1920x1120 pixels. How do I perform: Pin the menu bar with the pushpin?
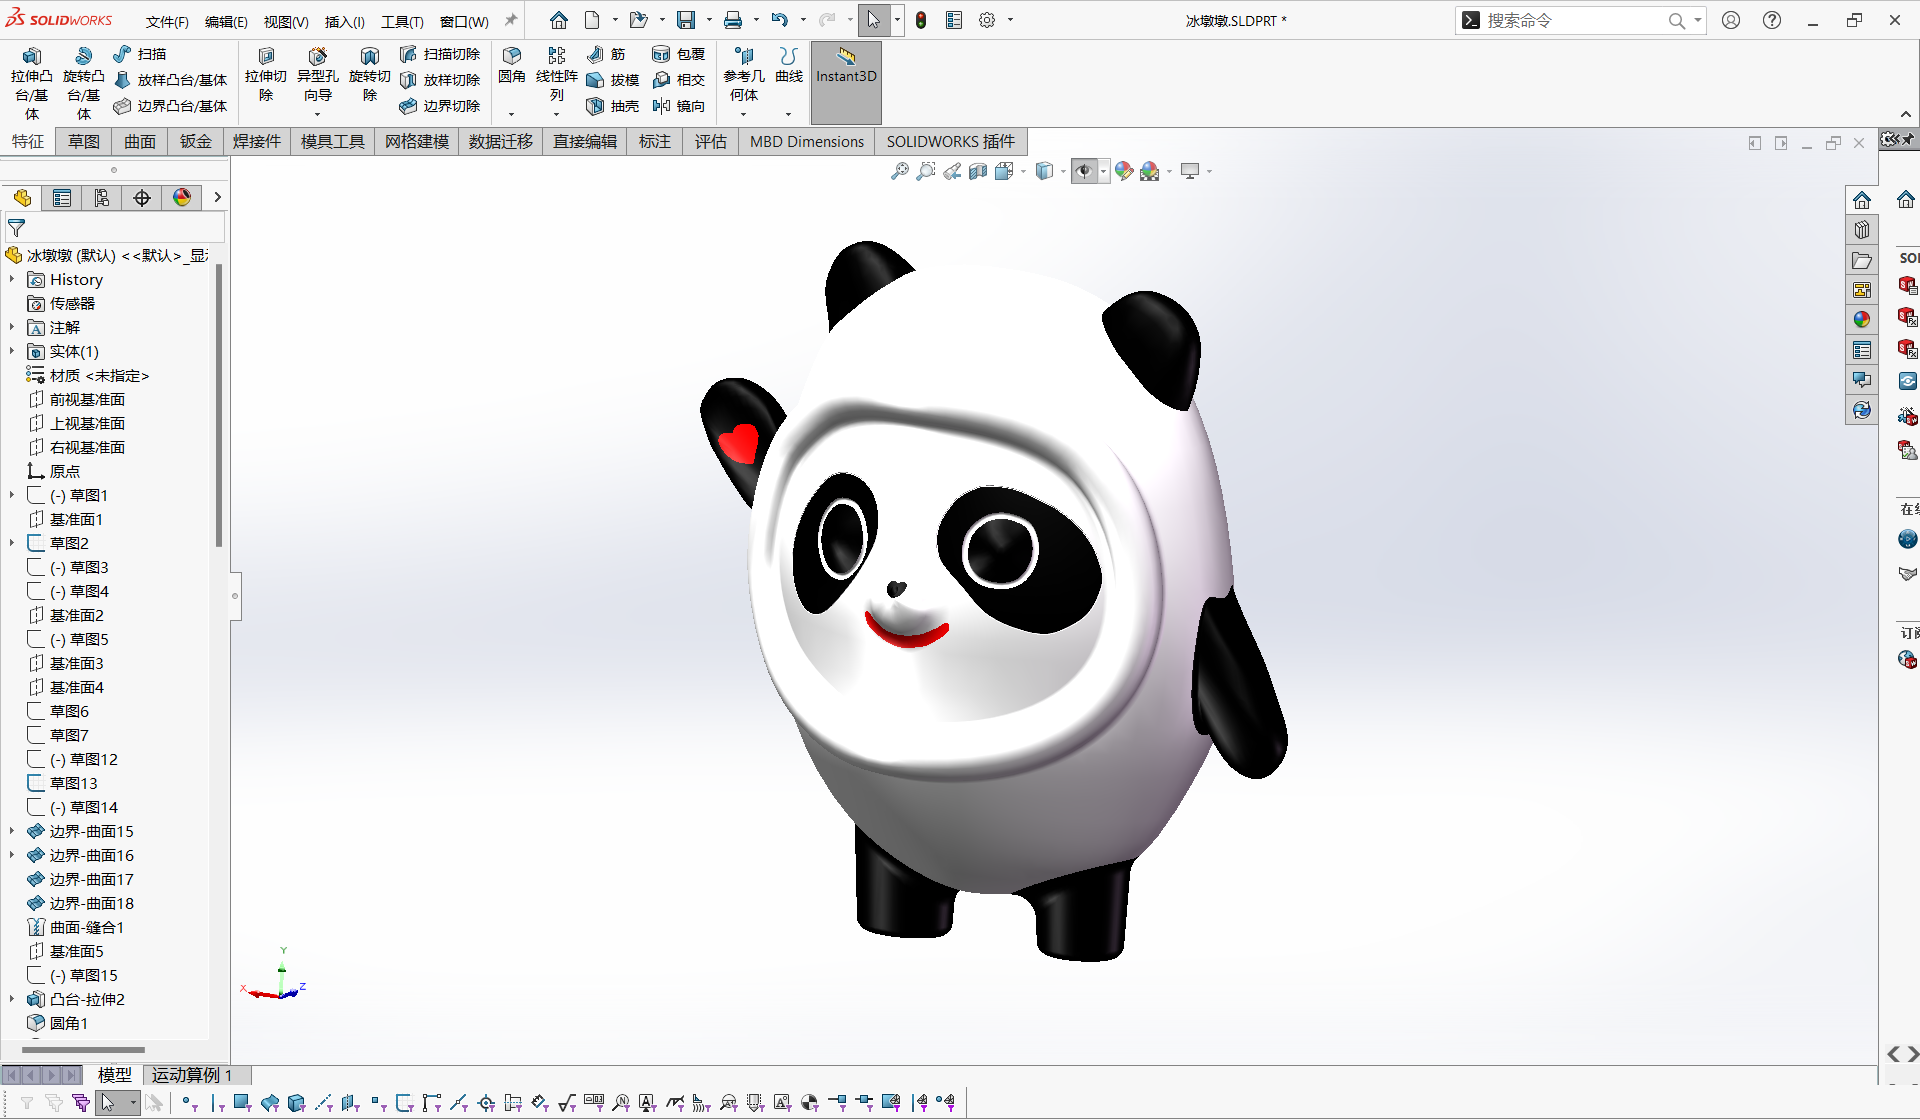click(510, 20)
